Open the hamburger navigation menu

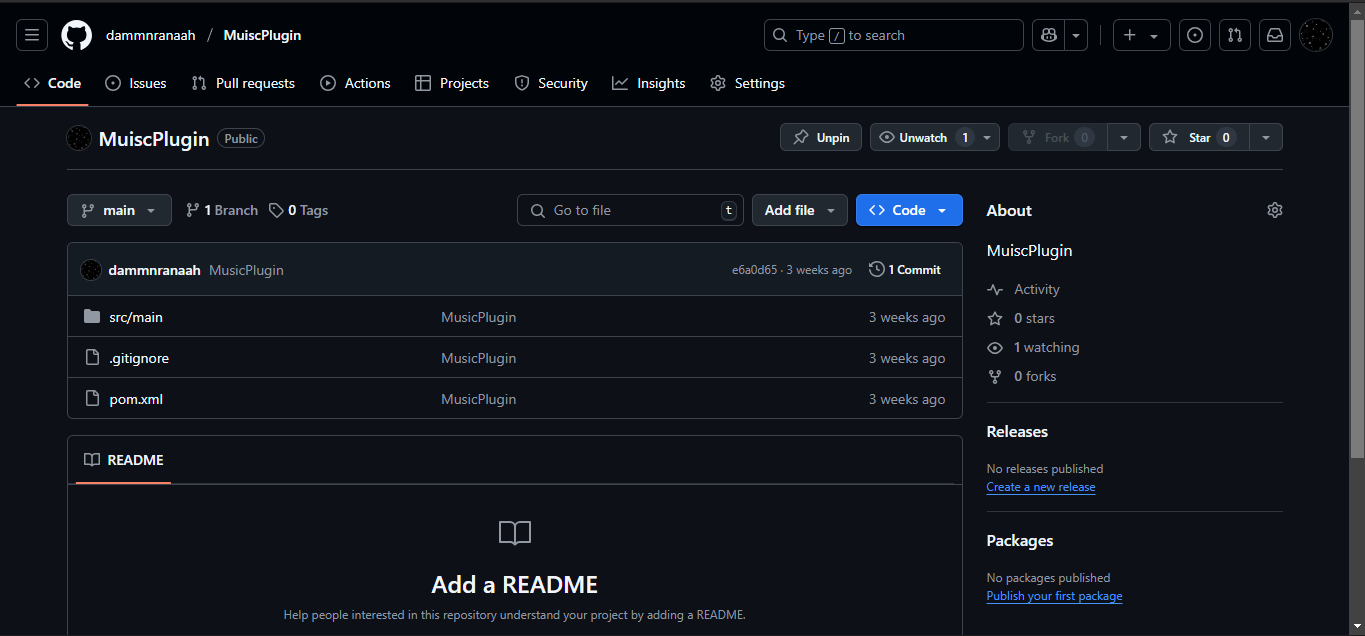click(x=32, y=35)
